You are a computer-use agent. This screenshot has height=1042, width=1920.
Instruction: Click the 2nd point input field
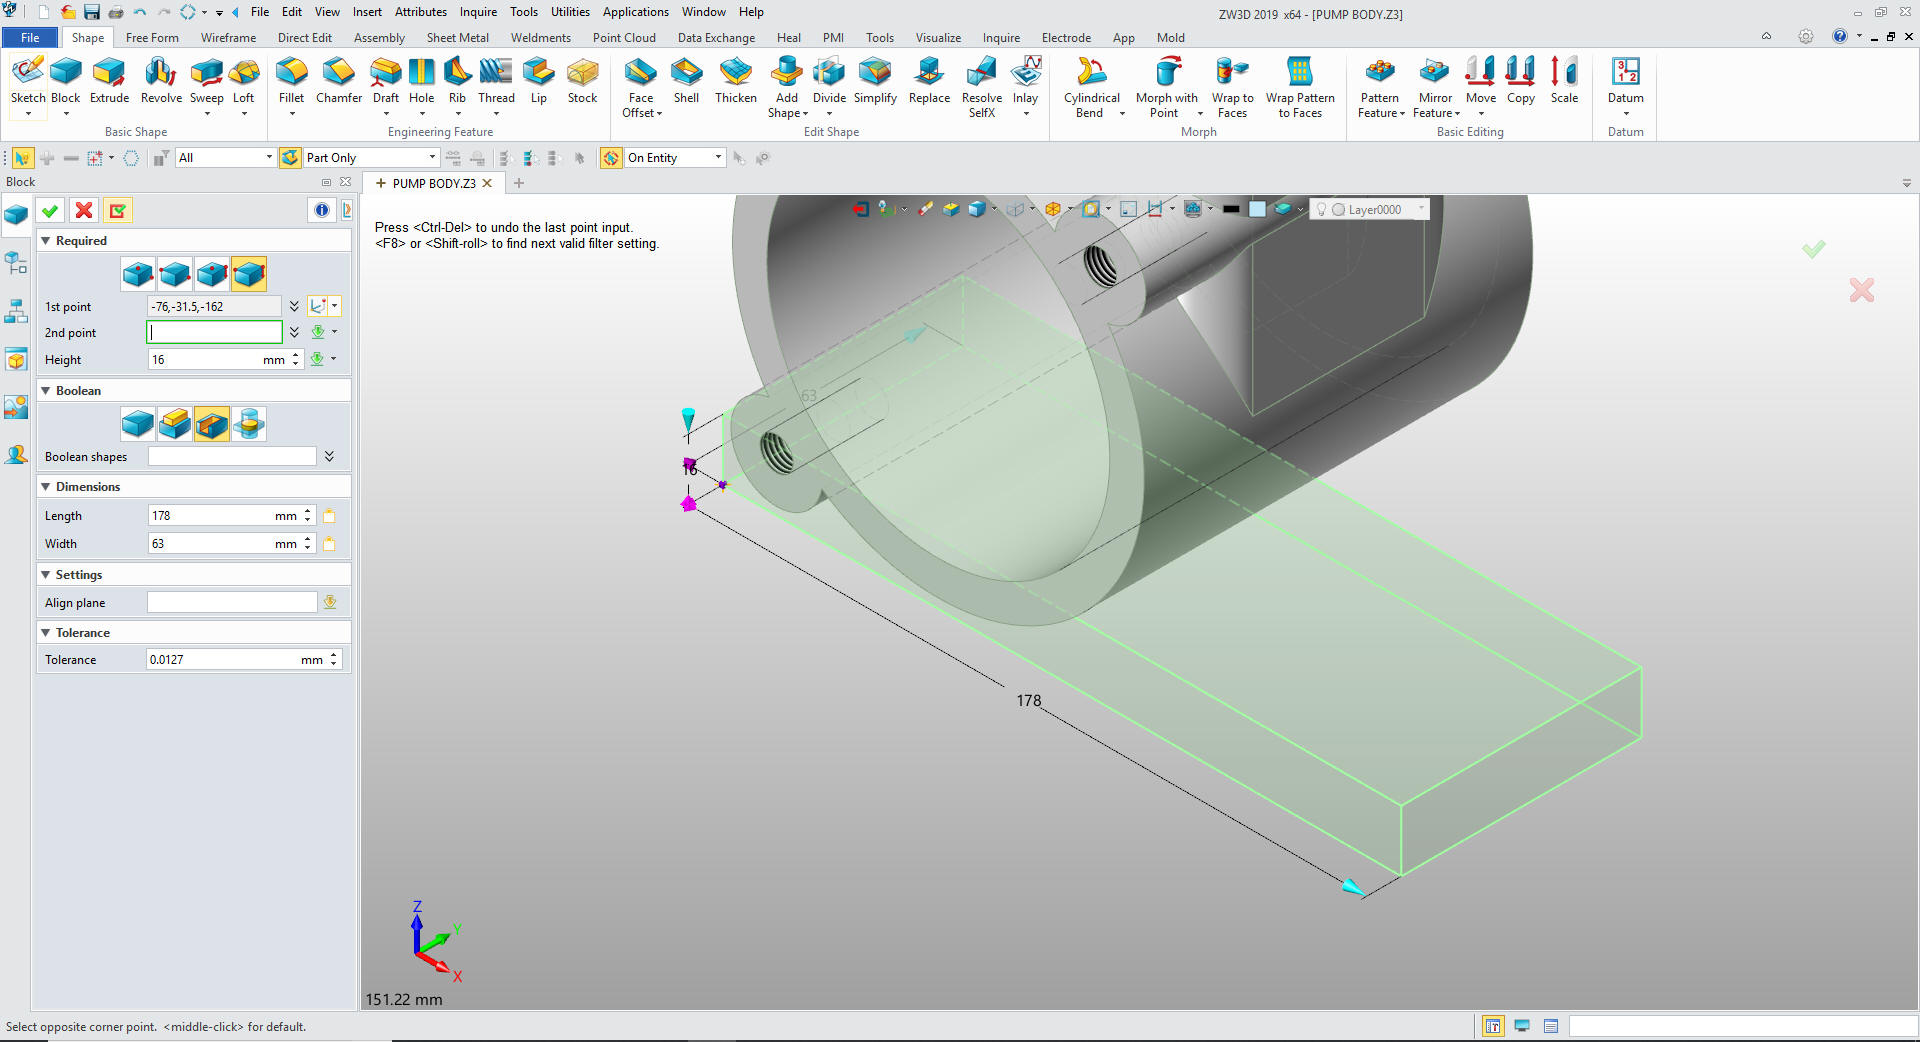pyautogui.click(x=215, y=332)
